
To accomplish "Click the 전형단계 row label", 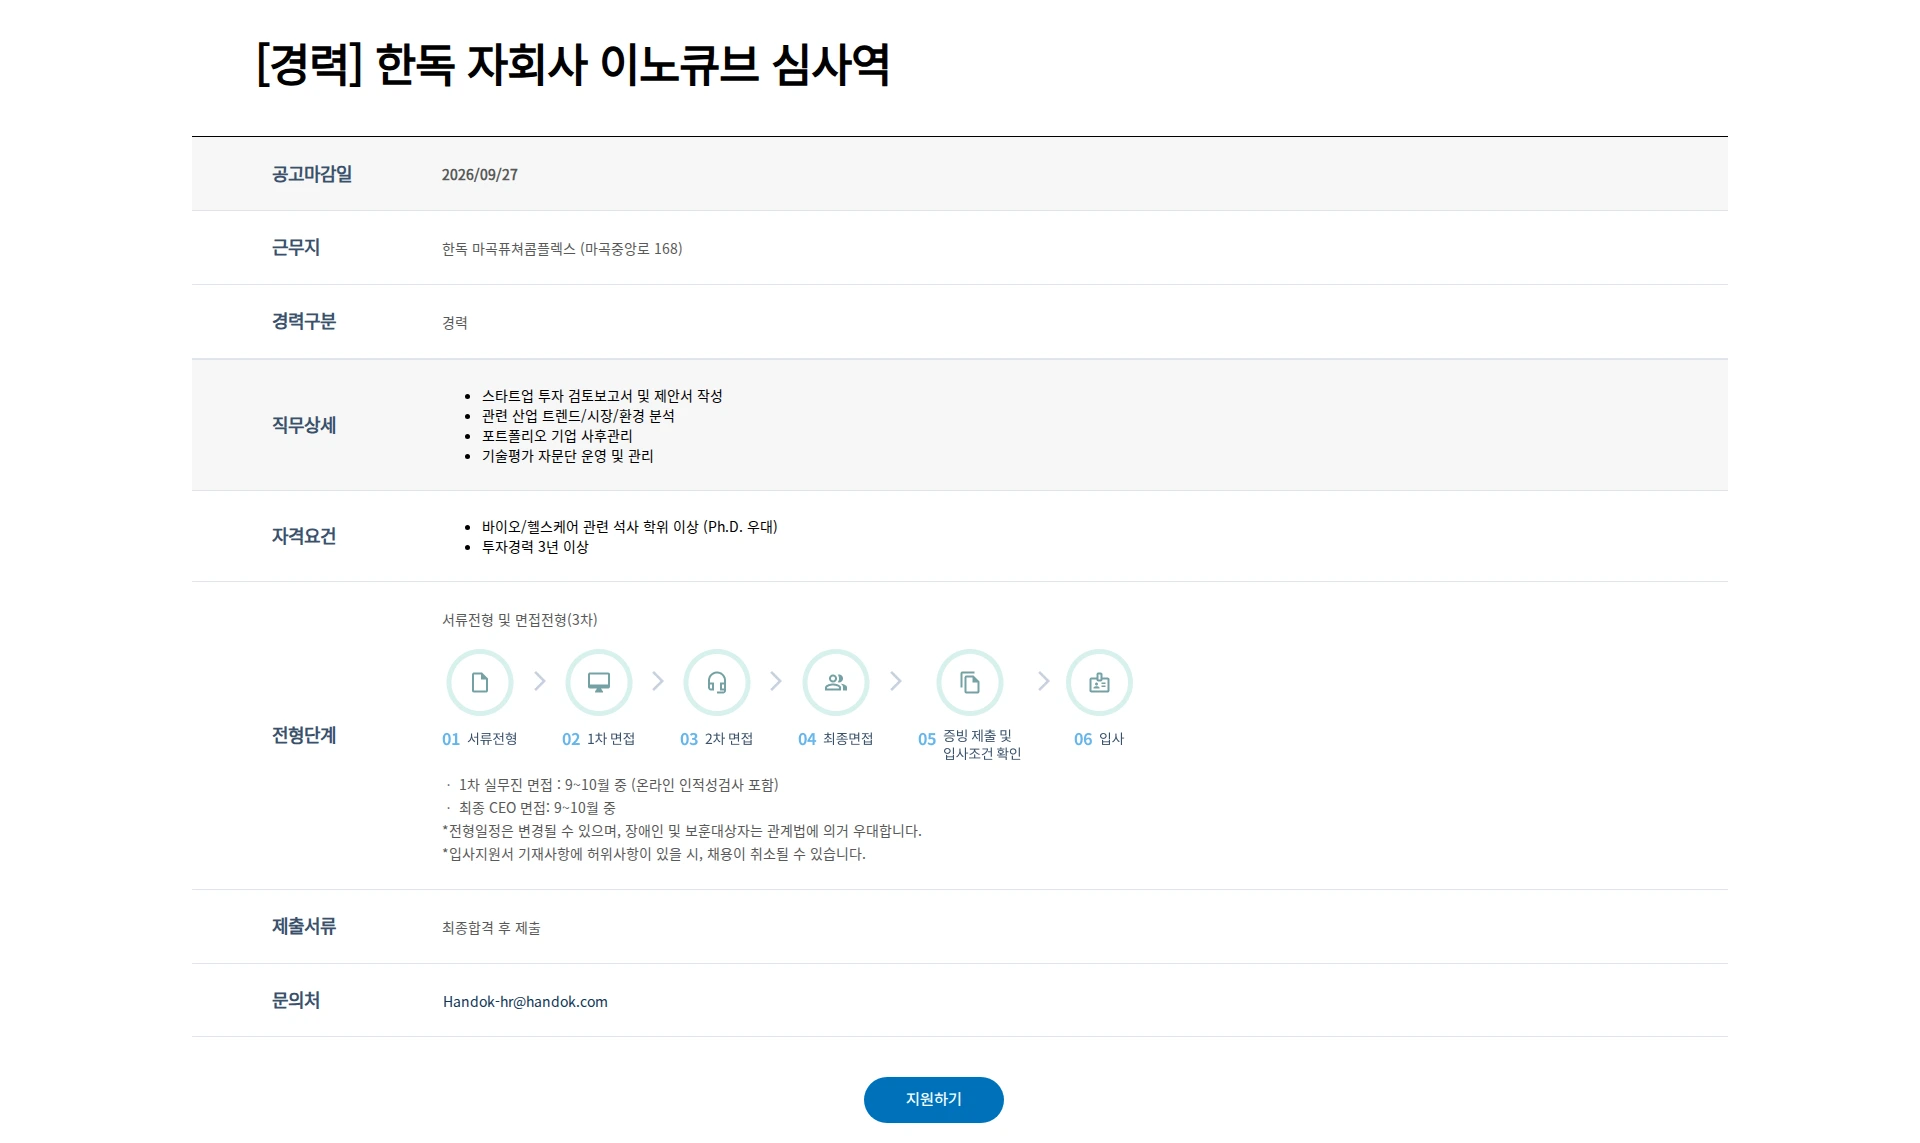I will [x=304, y=735].
